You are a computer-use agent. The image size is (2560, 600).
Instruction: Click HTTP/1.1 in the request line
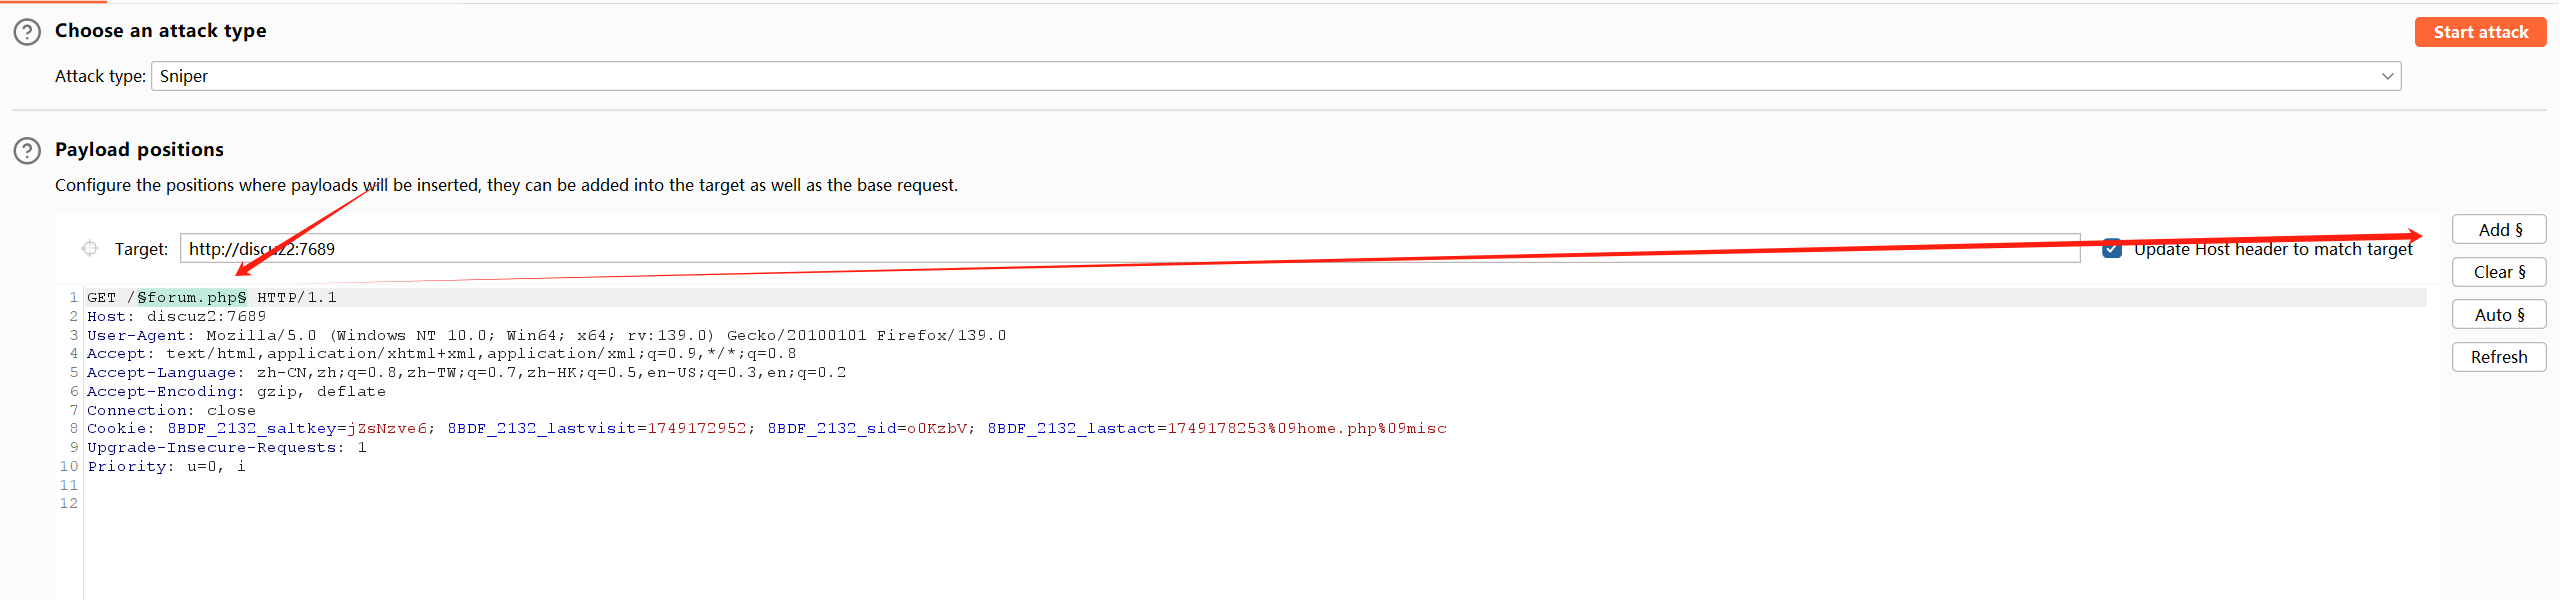coord(297,298)
